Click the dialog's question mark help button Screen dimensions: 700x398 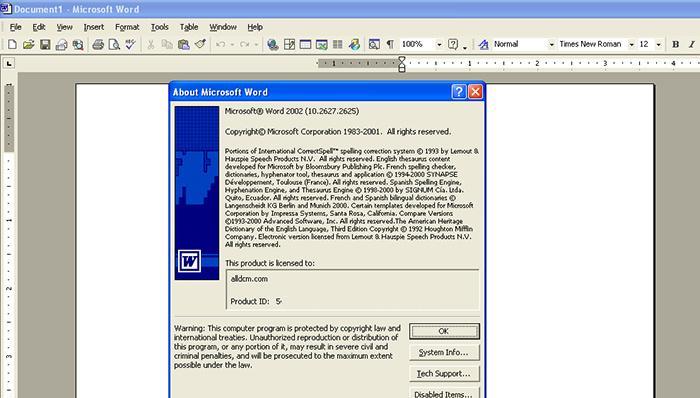click(459, 92)
